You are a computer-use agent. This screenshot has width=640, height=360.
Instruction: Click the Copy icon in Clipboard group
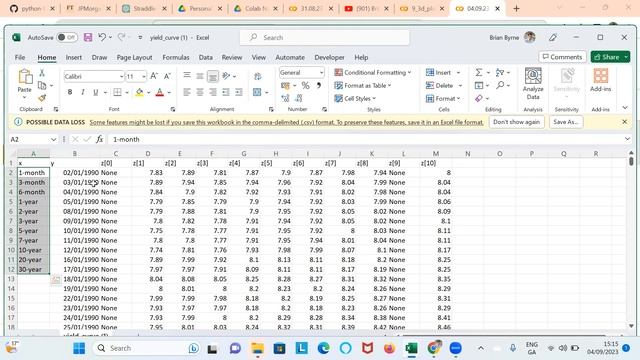42,85
